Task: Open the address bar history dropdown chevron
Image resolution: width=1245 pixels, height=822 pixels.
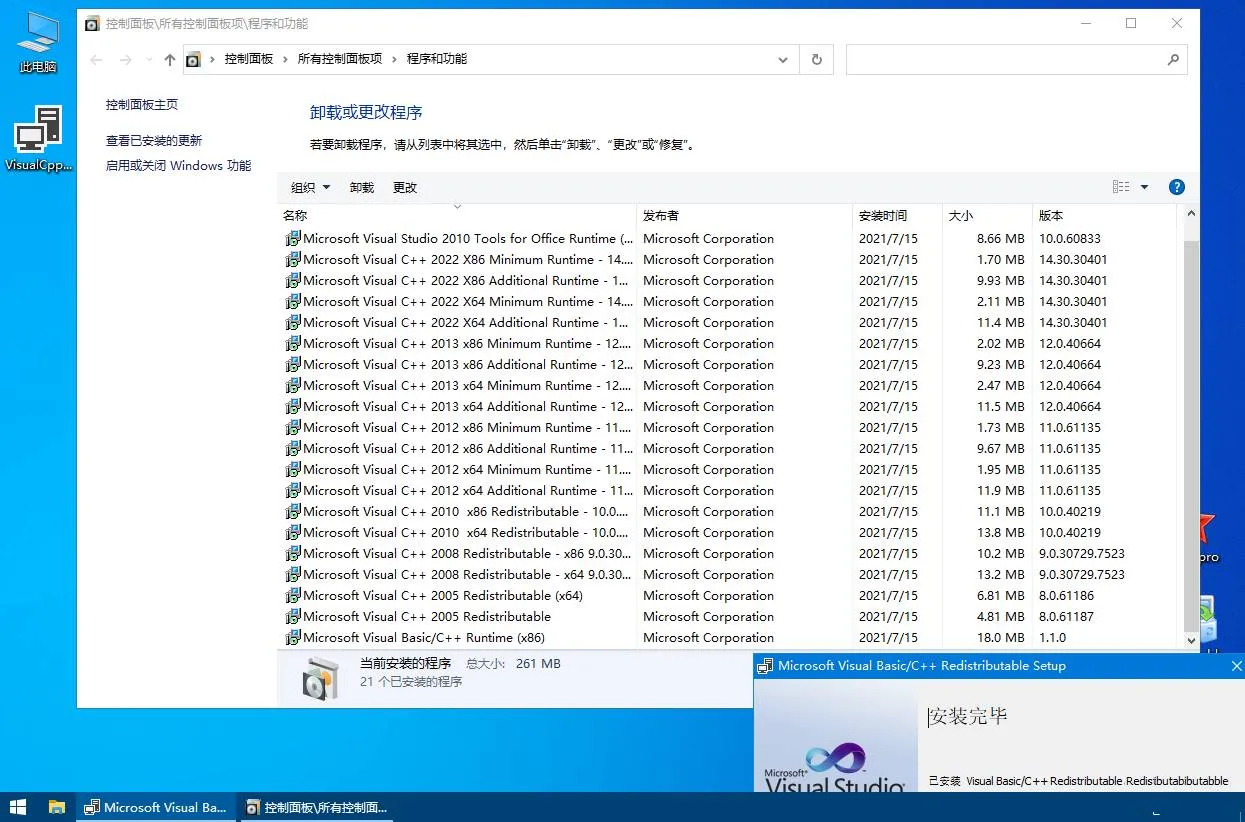Action: point(783,59)
